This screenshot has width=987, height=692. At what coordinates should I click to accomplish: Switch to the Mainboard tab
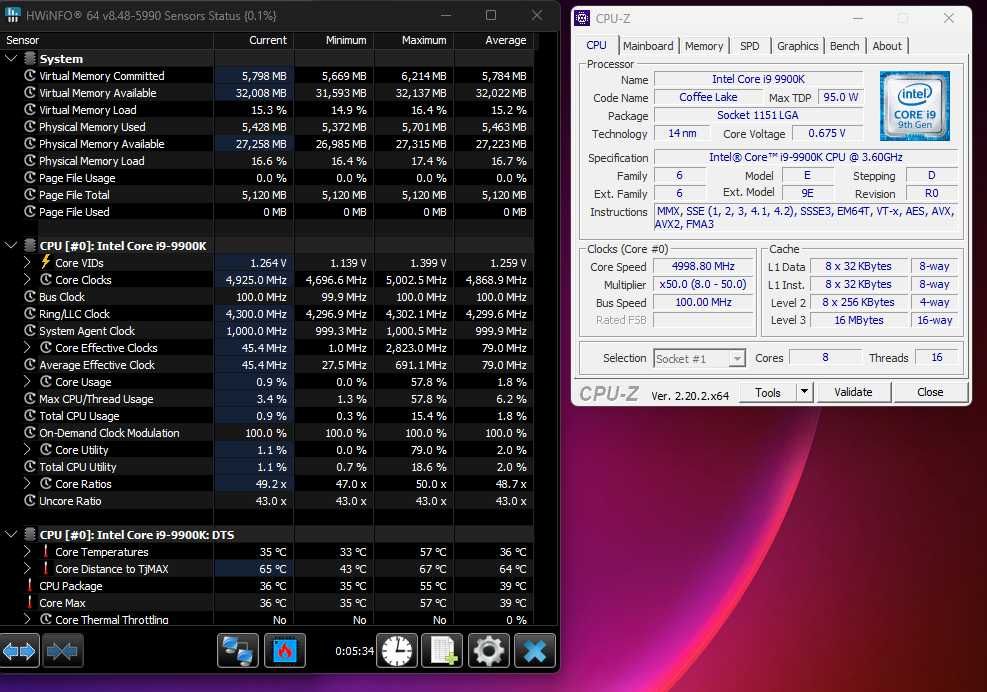point(648,46)
